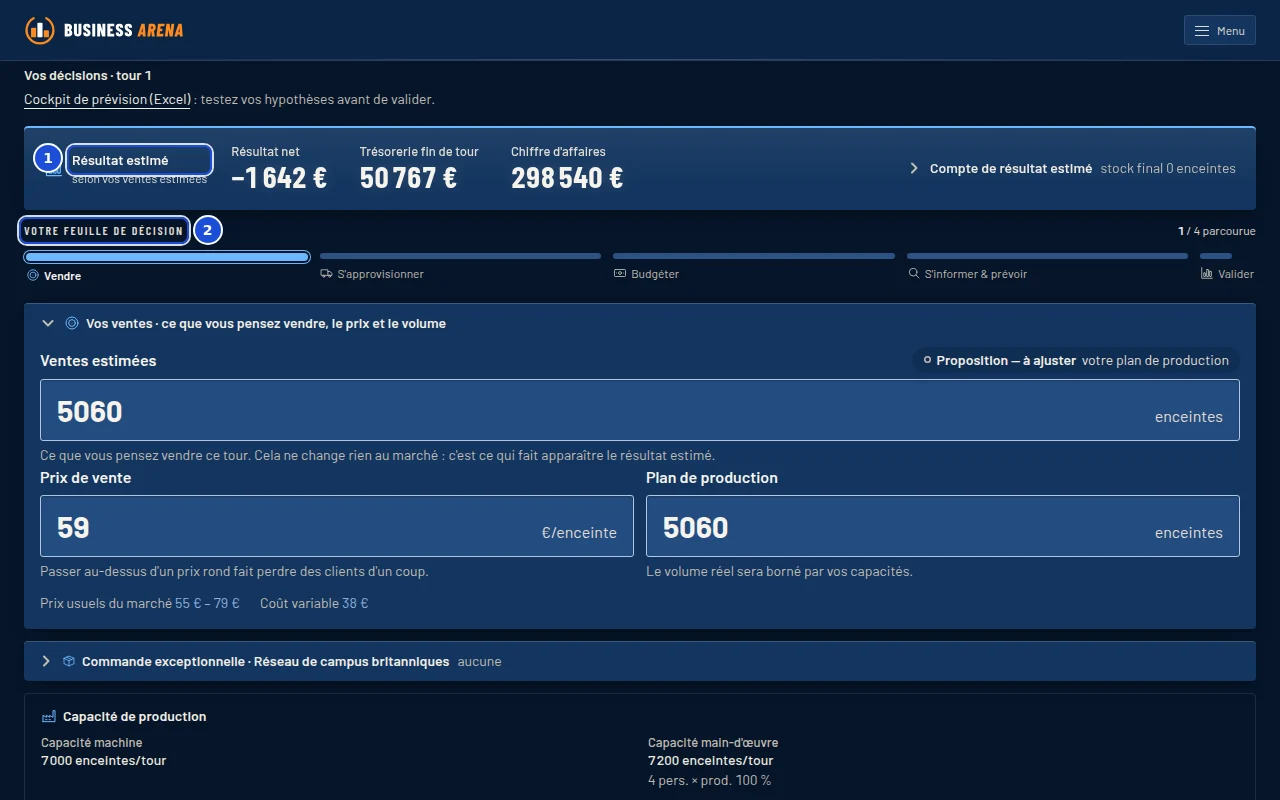This screenshot has width=1280, height=800.
Task: Click the factory icon beside Capacité de production
Action: tap(48, 717)
